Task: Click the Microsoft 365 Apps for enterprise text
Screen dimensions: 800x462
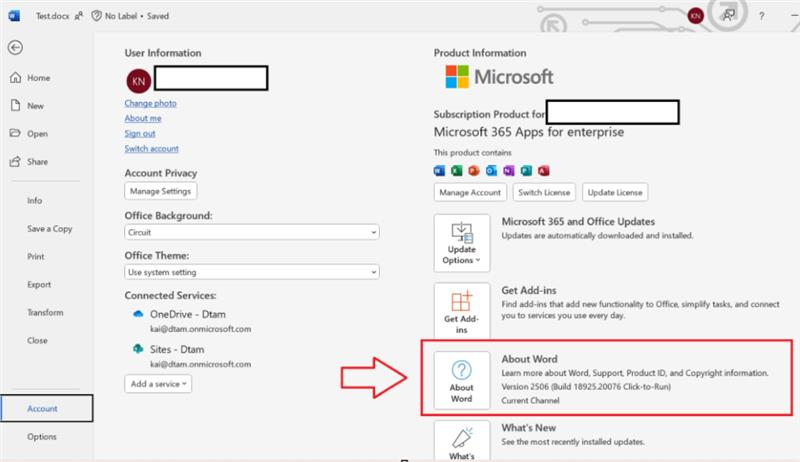Action: pyautogui.click(x=529, y=132)
